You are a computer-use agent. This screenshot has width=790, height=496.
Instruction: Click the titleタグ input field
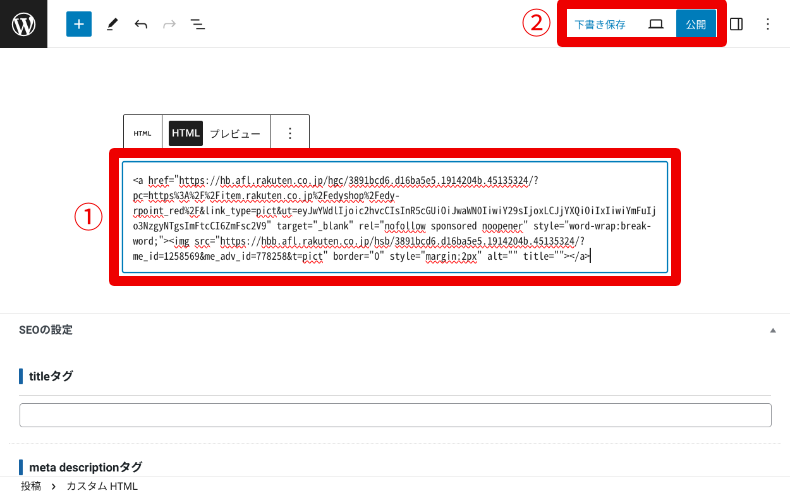point(396,415)
